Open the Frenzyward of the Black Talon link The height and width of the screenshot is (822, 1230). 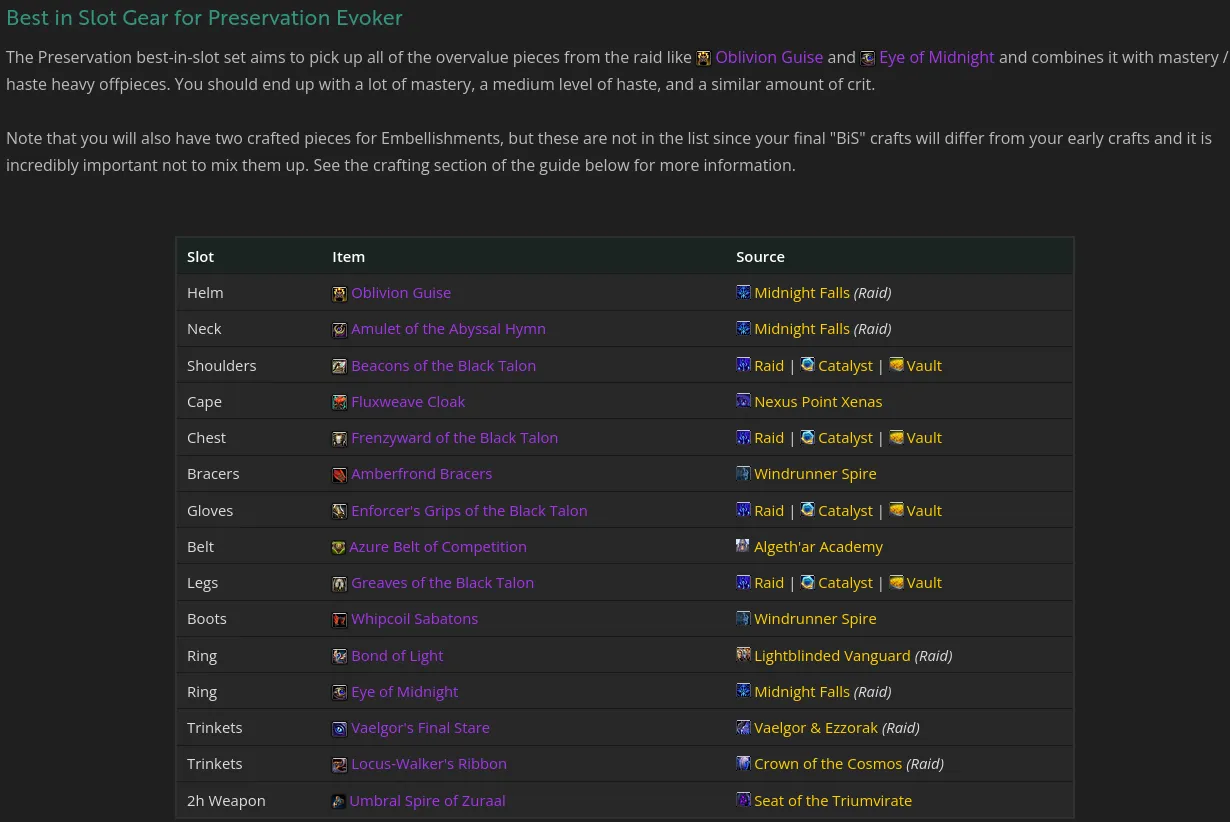(x=454, y=437)
